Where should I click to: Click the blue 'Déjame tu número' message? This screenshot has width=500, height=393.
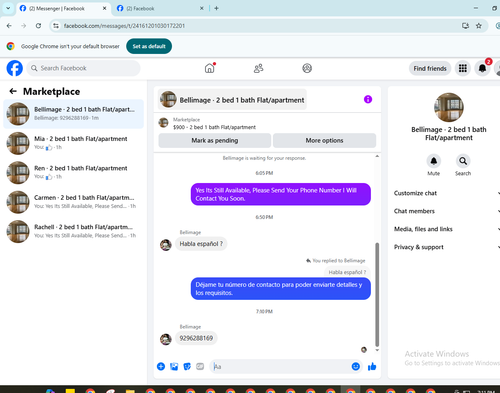tap(281, 289)
